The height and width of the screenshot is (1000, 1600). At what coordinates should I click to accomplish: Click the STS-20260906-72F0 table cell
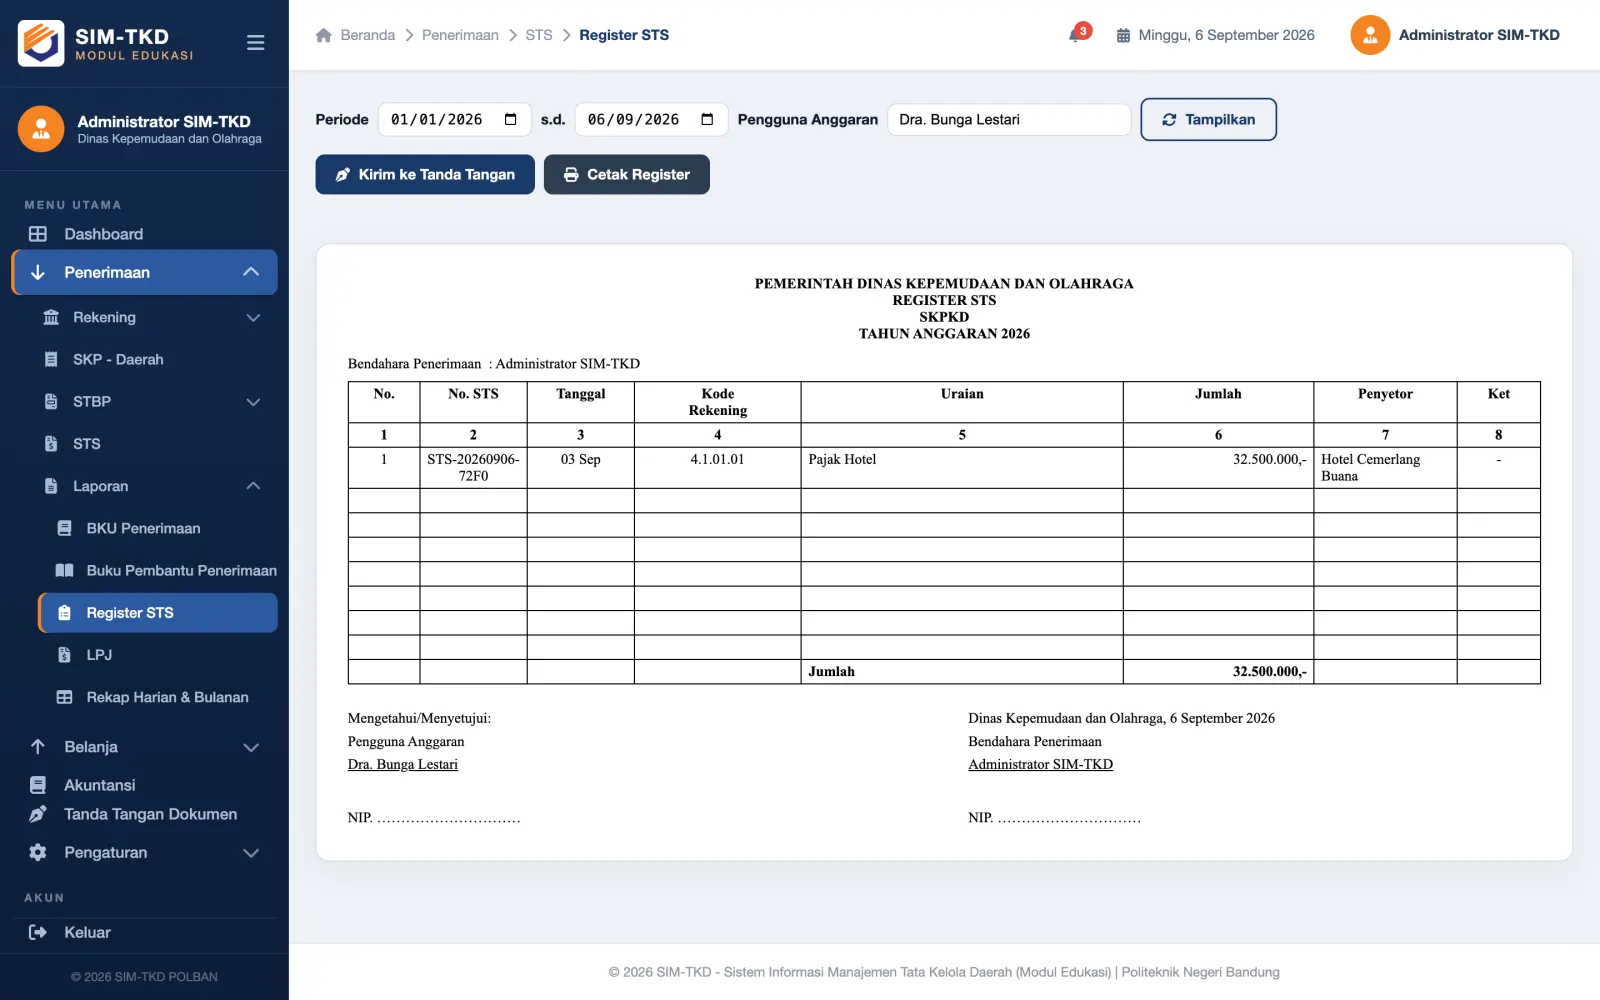coord(473,468)
